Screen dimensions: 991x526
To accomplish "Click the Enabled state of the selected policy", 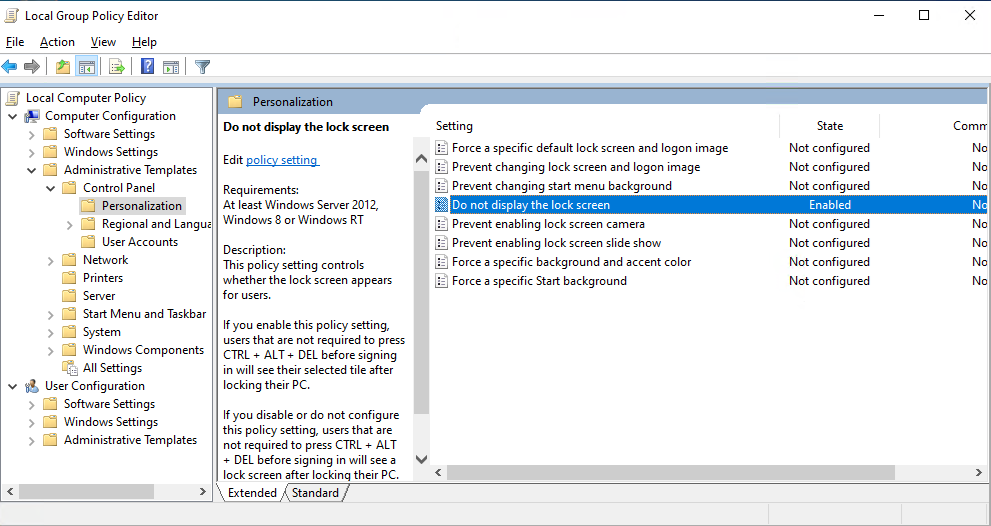I will [x=830, y=205].
